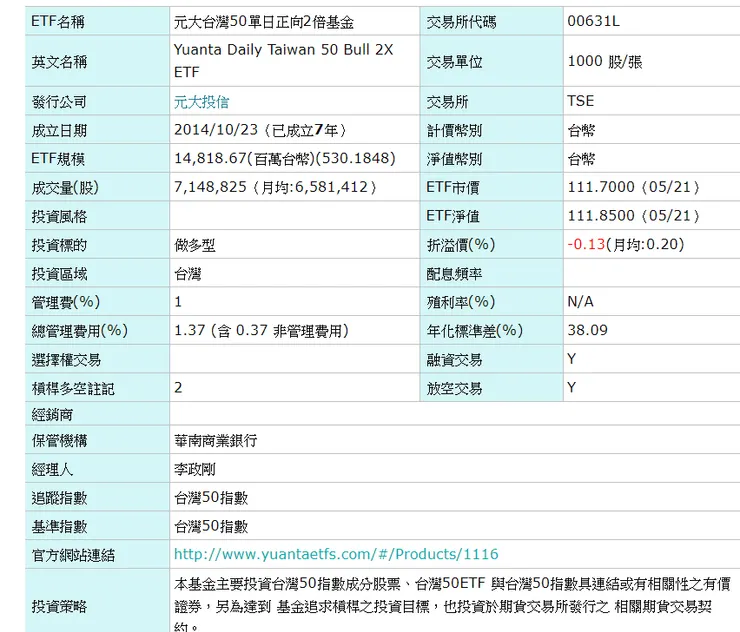Click the 選擇權交易 header label
740x632 pixels.
coord(66,360)
